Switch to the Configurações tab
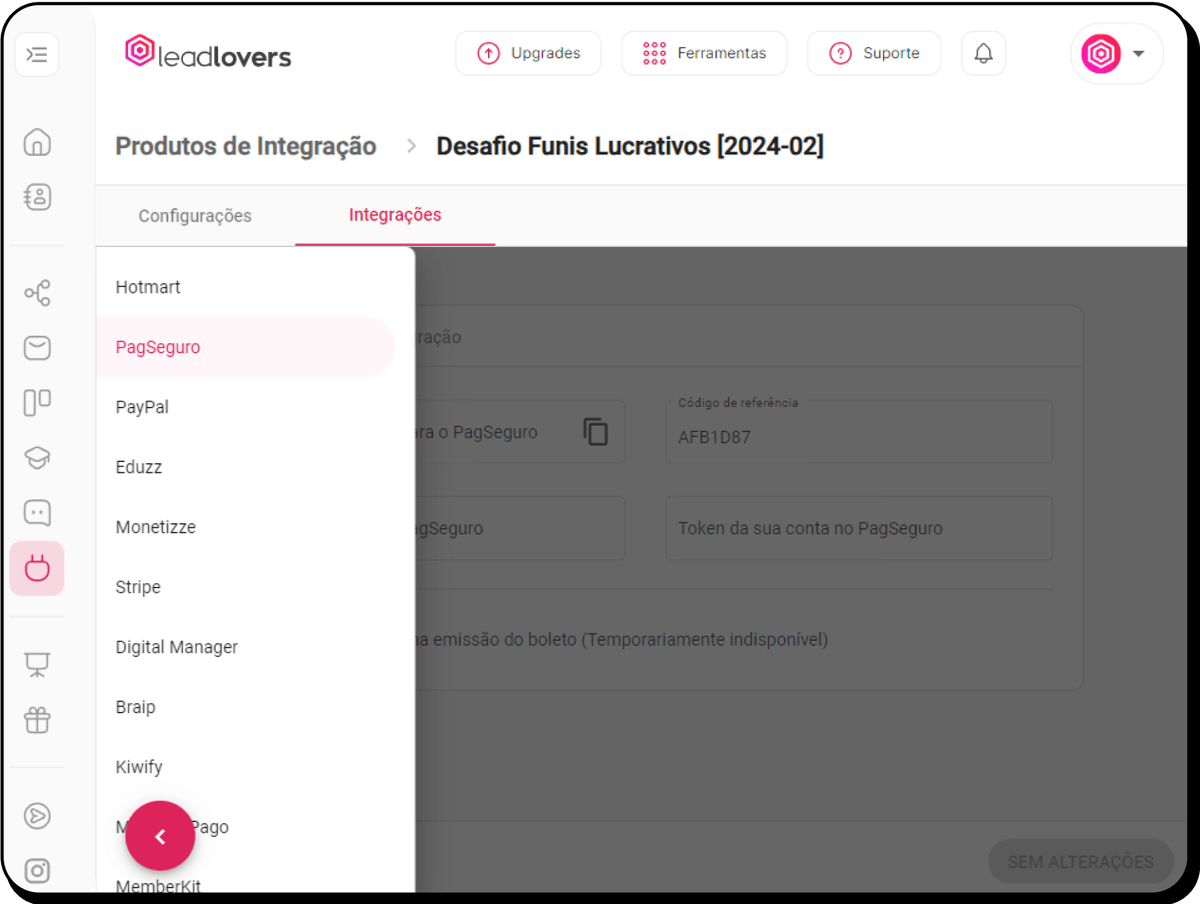This screenshot has height=904, width=1200. point(195,216)
